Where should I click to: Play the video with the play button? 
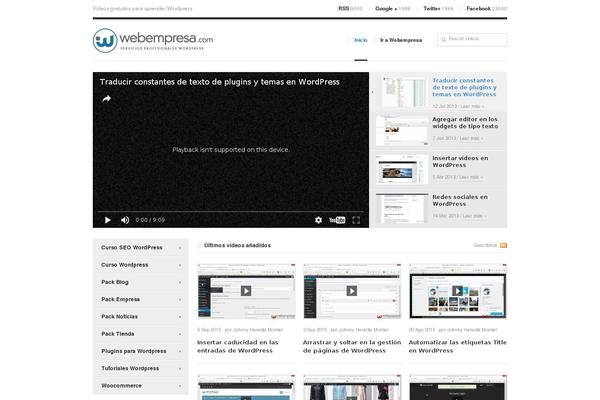coord(108,220)
